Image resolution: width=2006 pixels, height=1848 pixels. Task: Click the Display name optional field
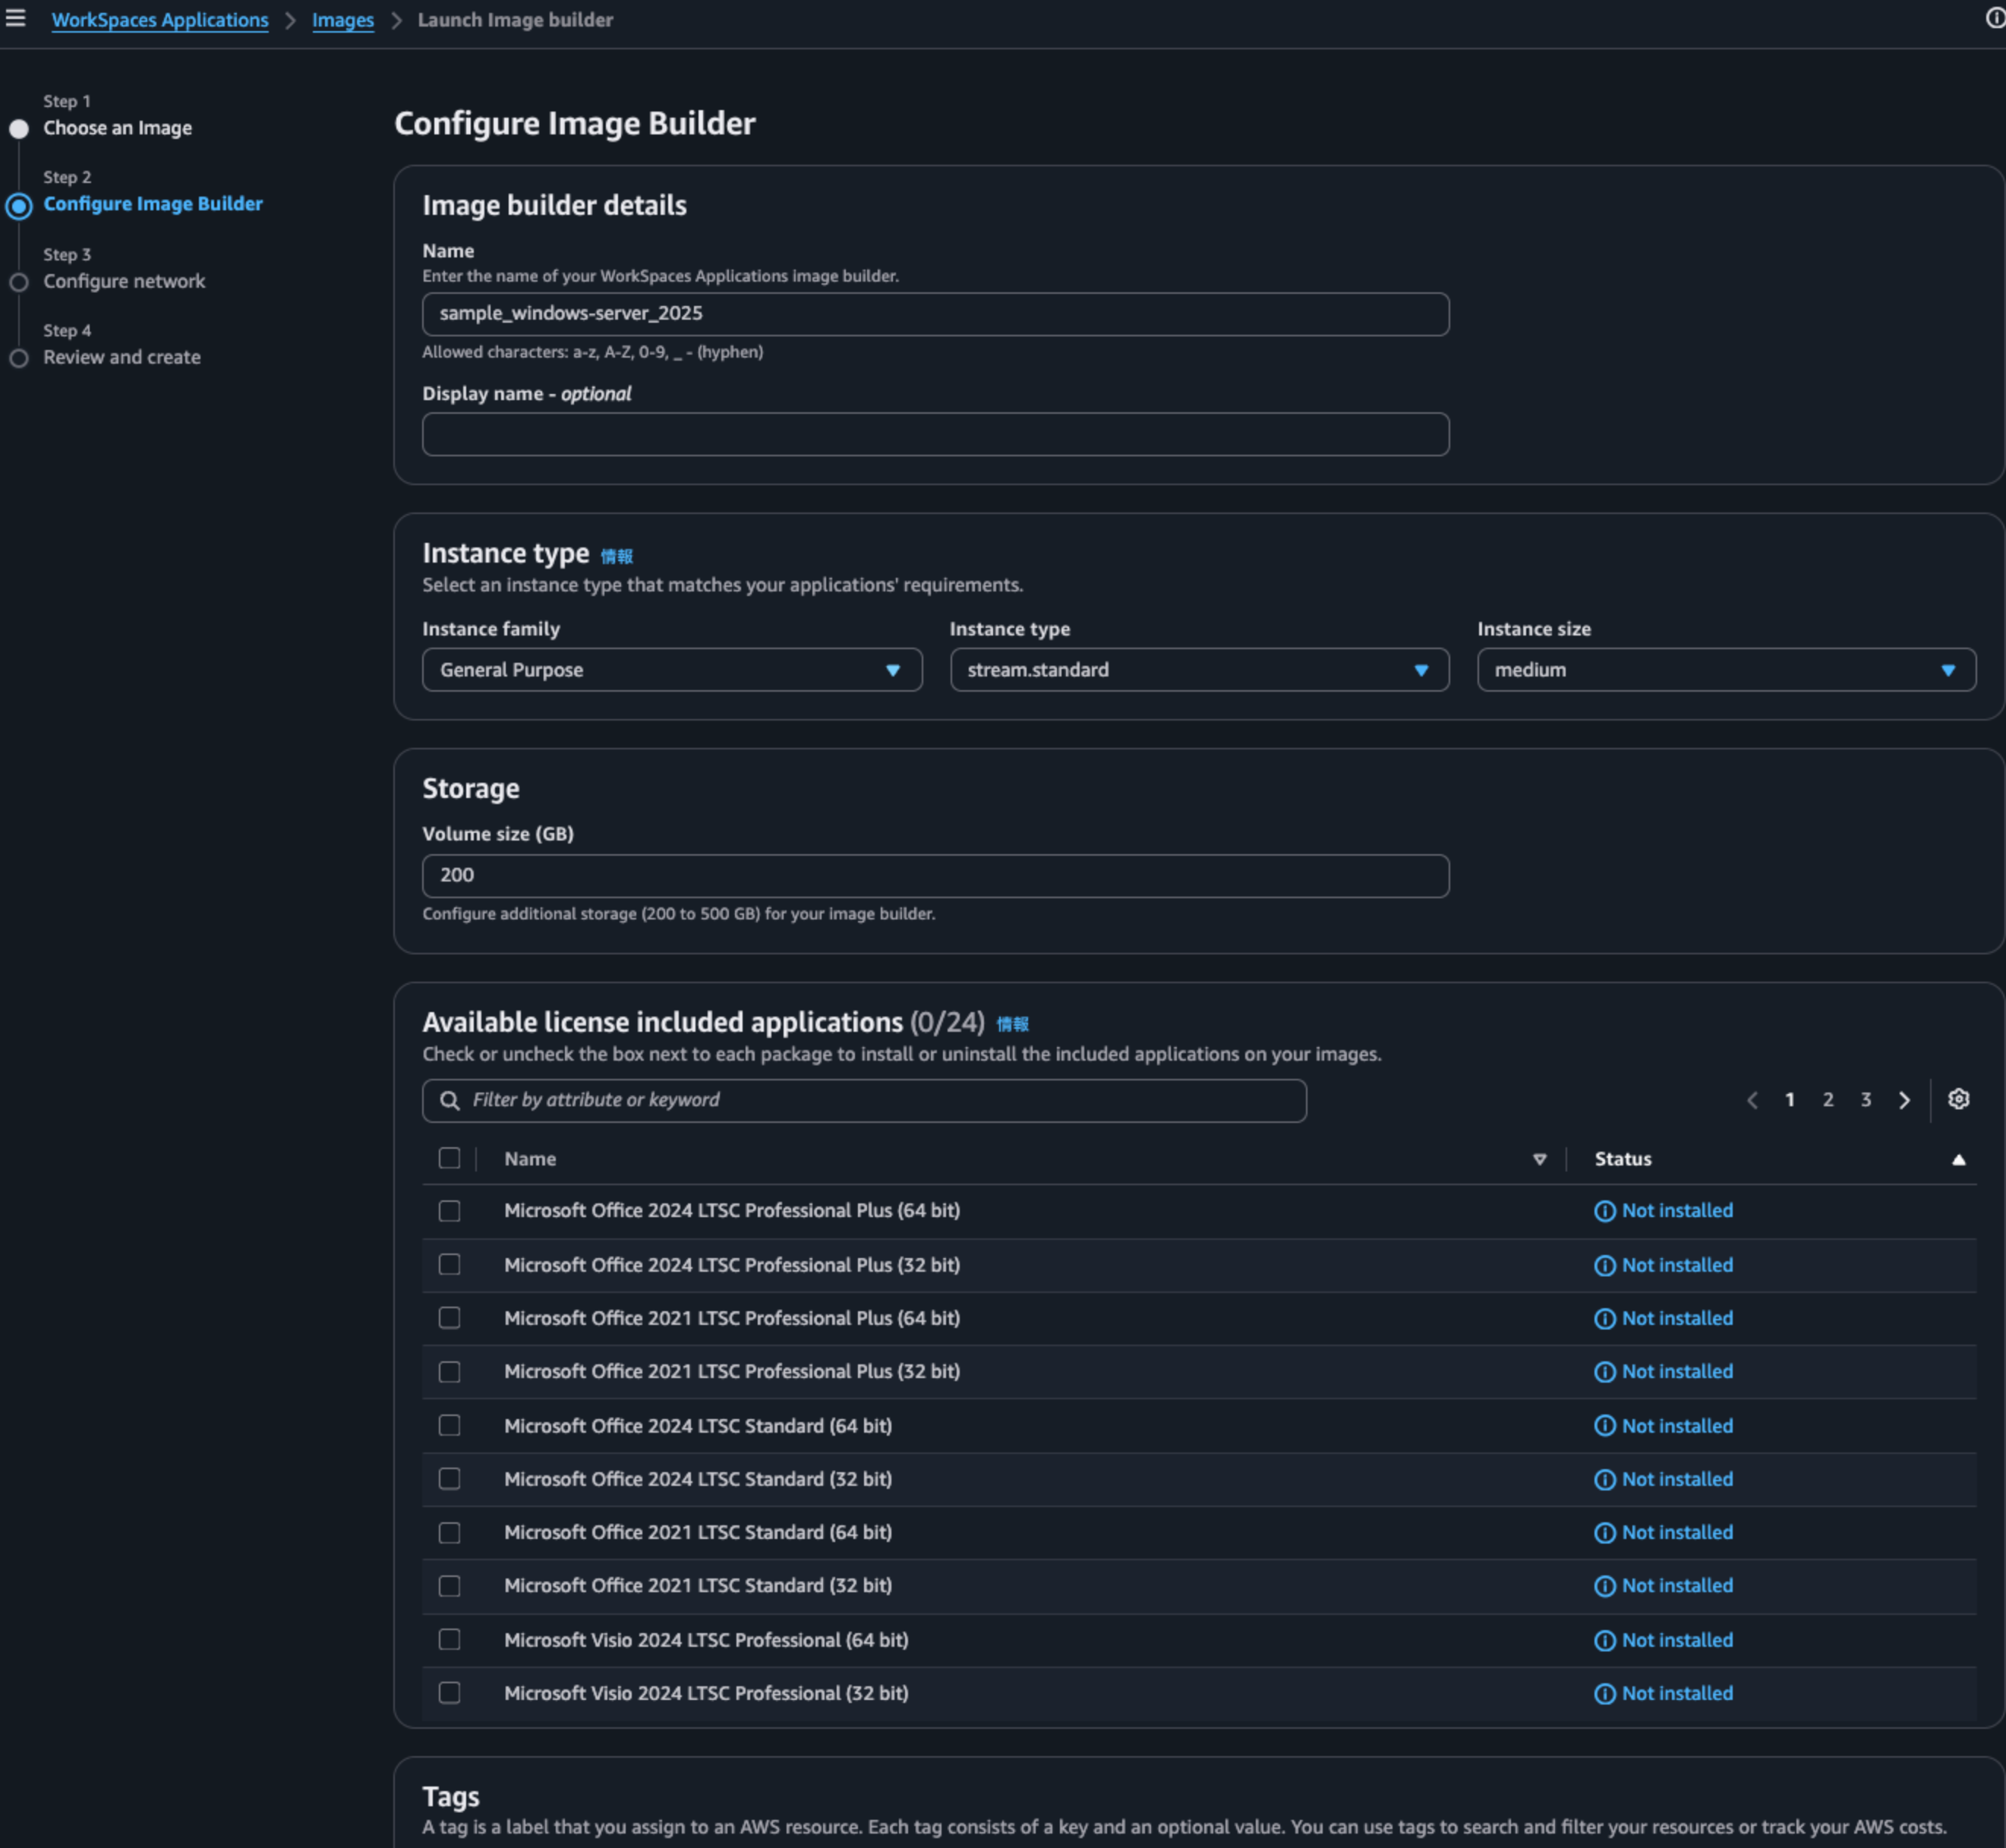[x=935, y=434]
